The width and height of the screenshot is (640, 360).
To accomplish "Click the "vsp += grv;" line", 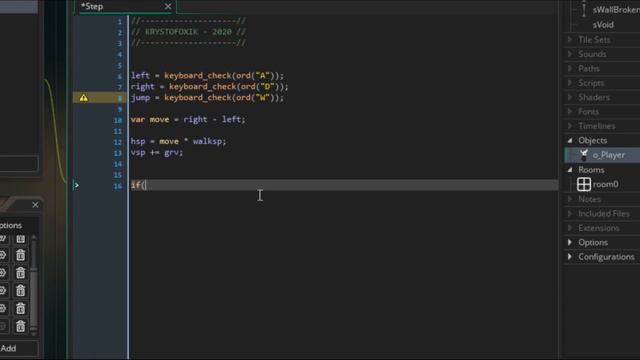I will click(x=157, y=152).
